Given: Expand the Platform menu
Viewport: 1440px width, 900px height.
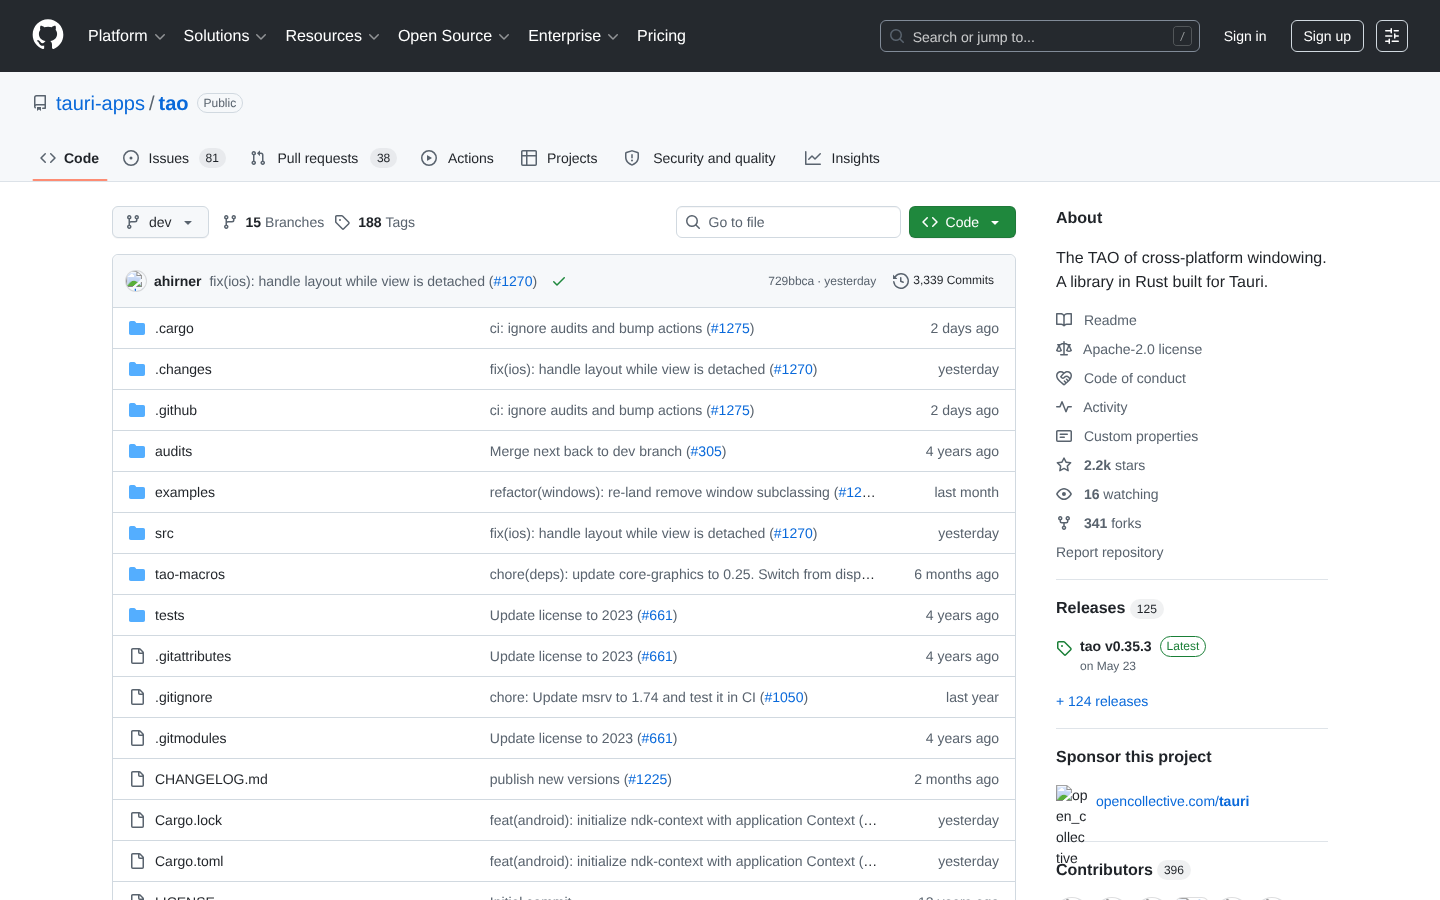Looking at the screenshot, I should [x=127, y=36].
